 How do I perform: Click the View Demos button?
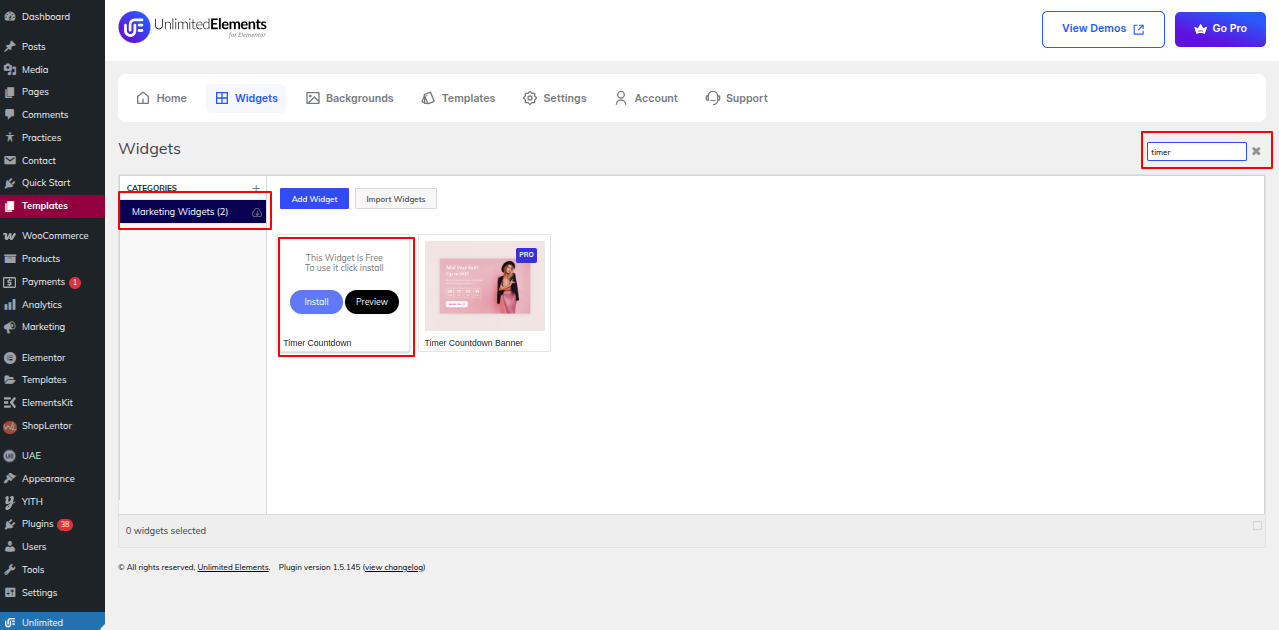coord(1103,29)
